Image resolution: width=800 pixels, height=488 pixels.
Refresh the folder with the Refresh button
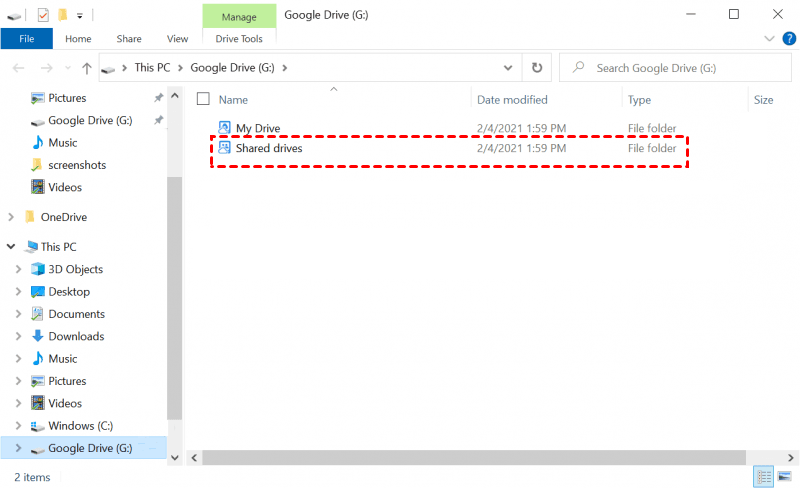point(537,67)
